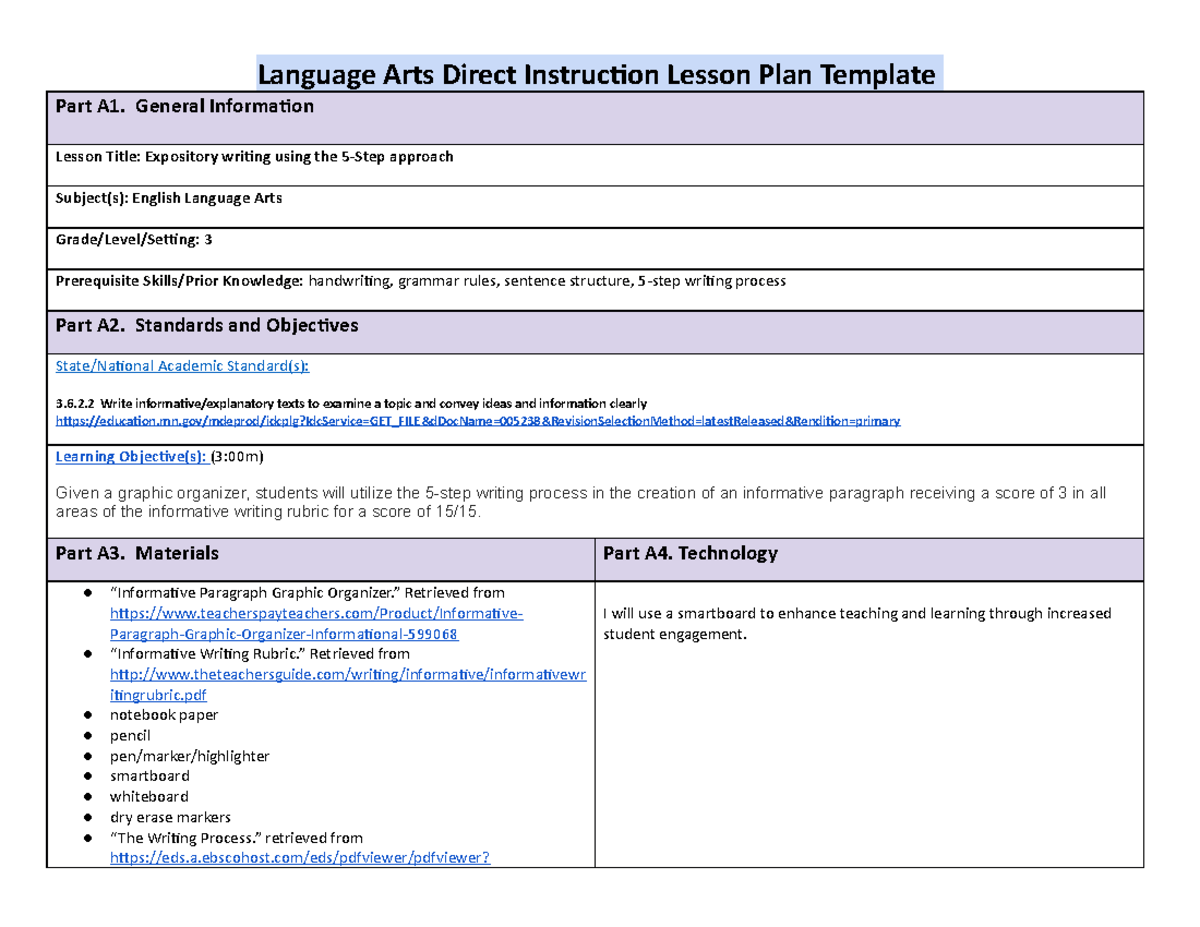Image resolution: width=1200 pixels, height=927 pixels.
Task: Click the Part A4 Technology header
Action: click(x=689, y=552)
